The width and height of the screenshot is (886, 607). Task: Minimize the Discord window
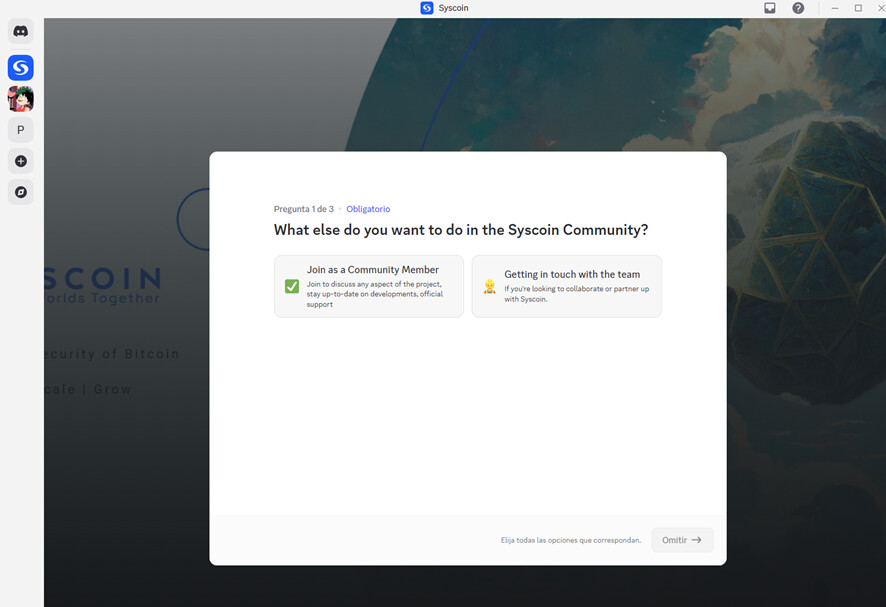point(835,8)
